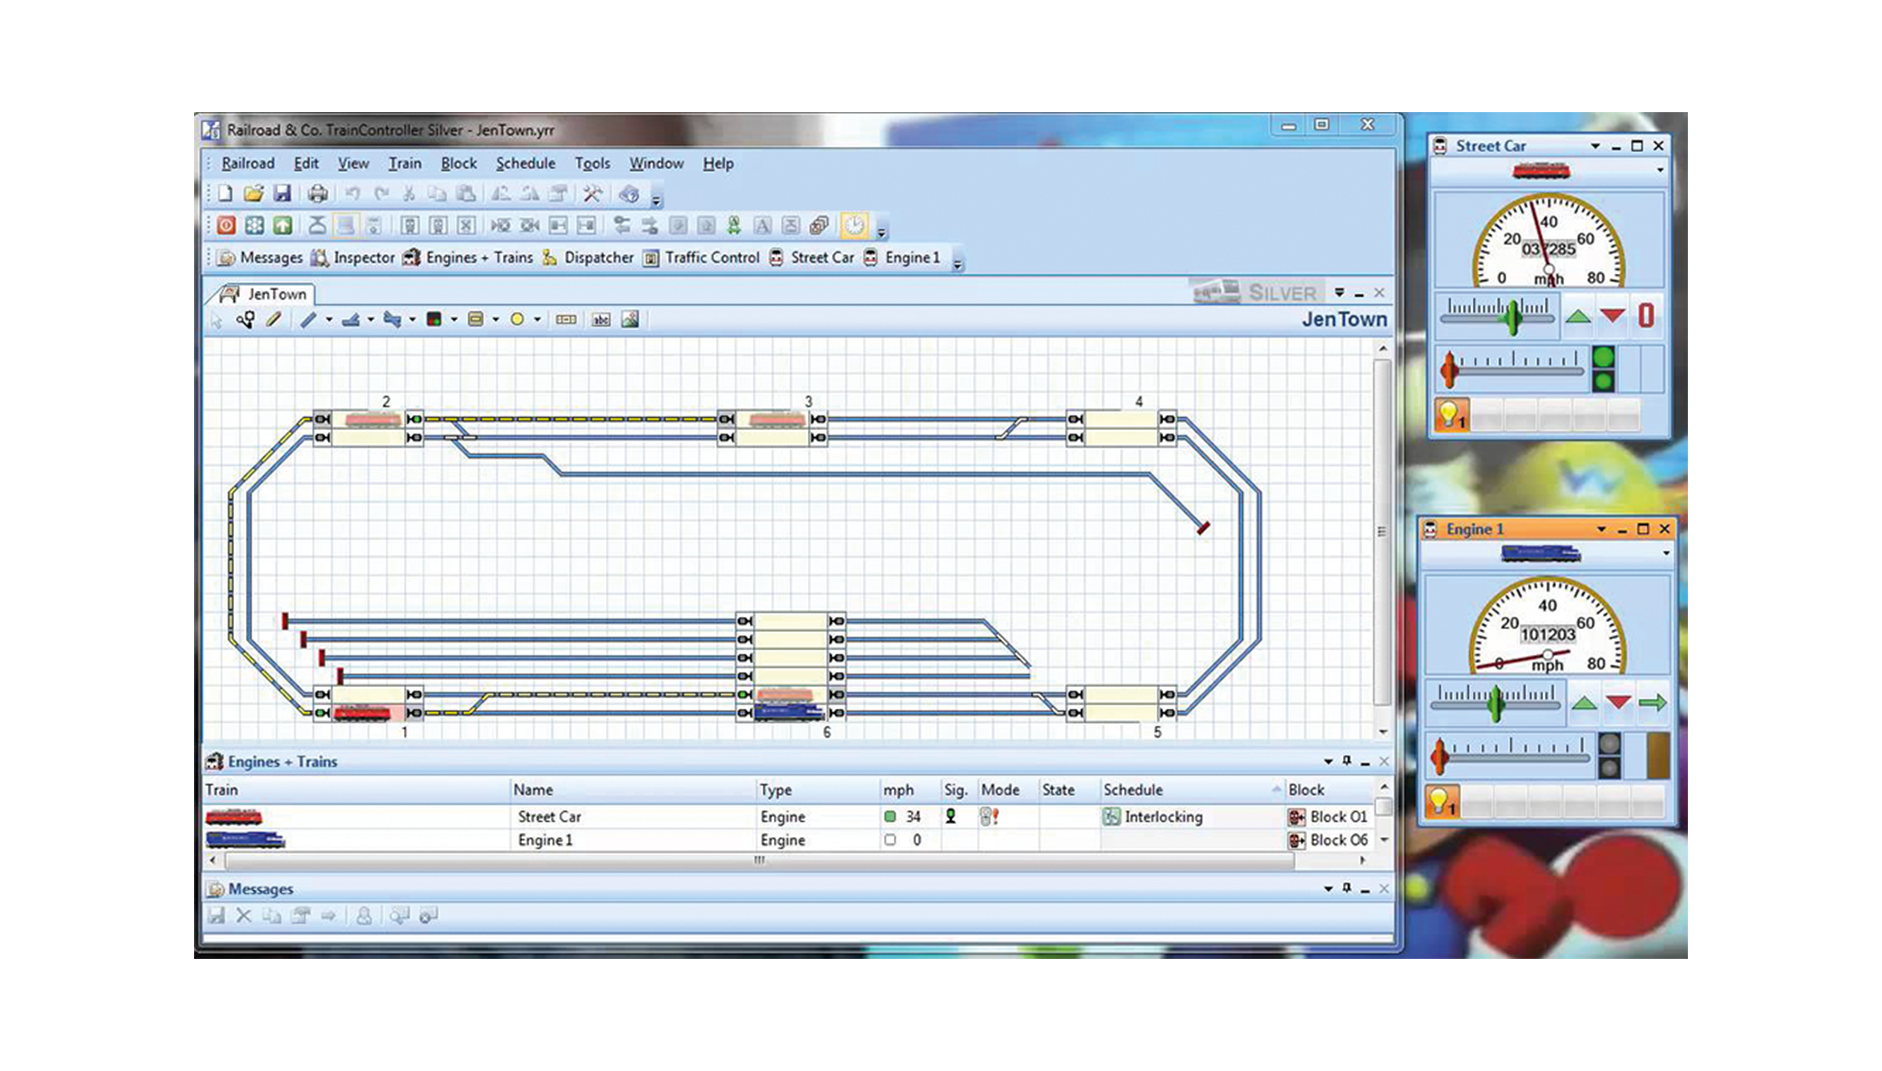Open the Engine 1 train selector dropdown
Viewport: 1882px width, 1071px height.
(x=1665, y=553)
